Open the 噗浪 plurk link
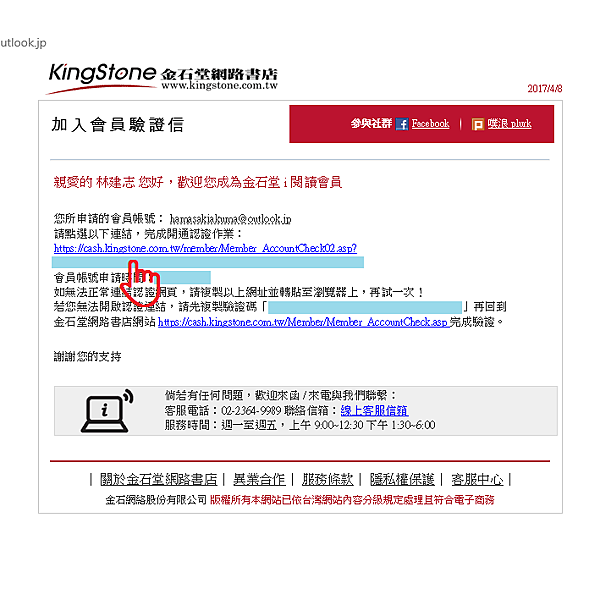Viewport: 600px width, 600px height. coord(509,124)
